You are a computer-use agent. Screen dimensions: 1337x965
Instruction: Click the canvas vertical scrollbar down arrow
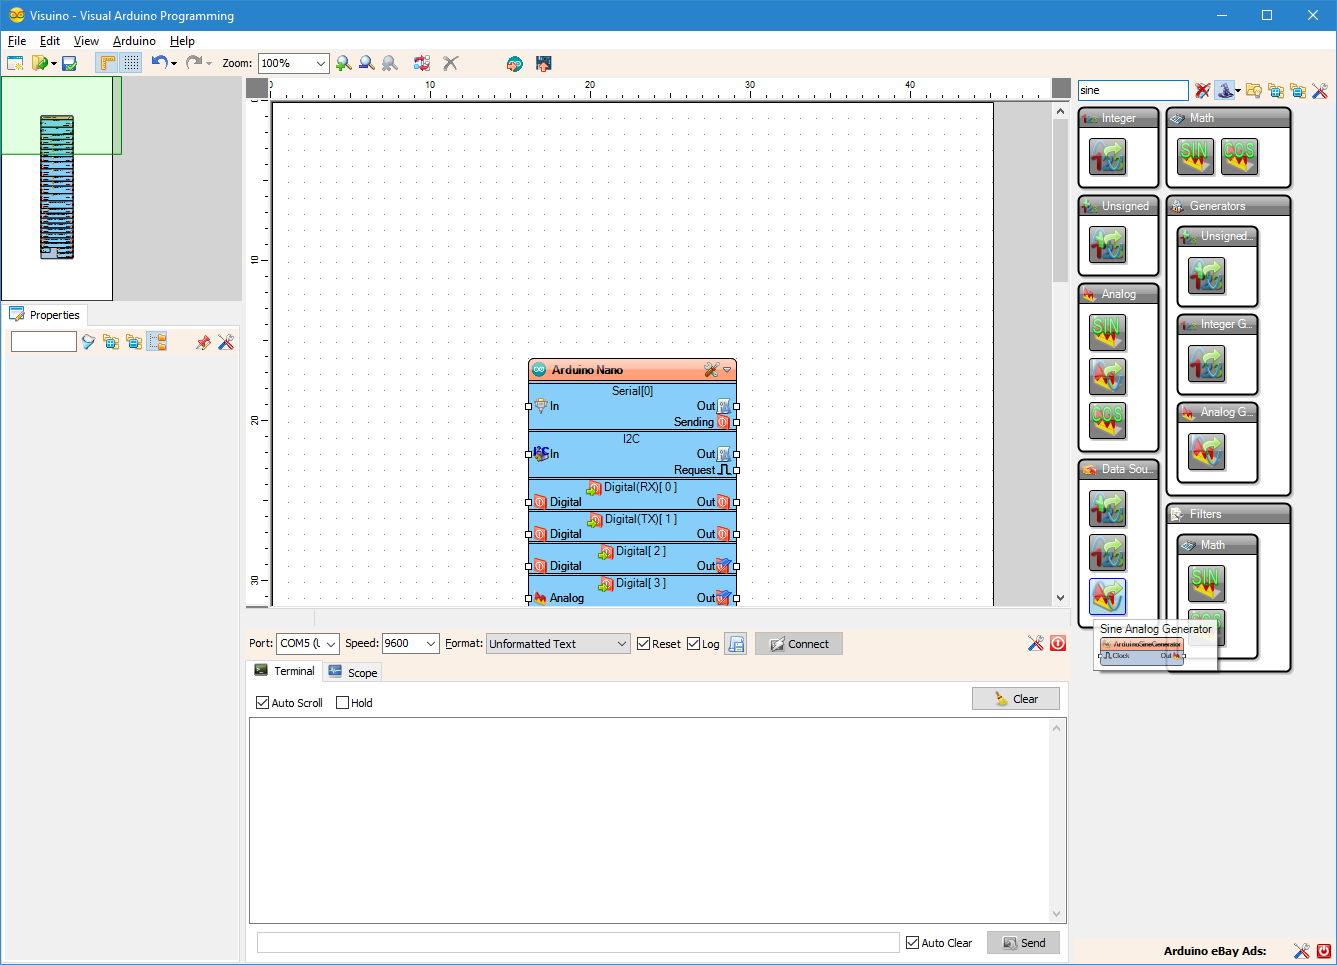coord(1061,598)
